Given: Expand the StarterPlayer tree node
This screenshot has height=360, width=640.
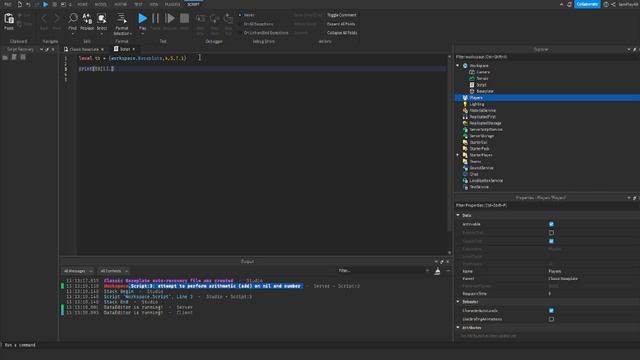Looking at the screenshot, I should coord(458,155).
